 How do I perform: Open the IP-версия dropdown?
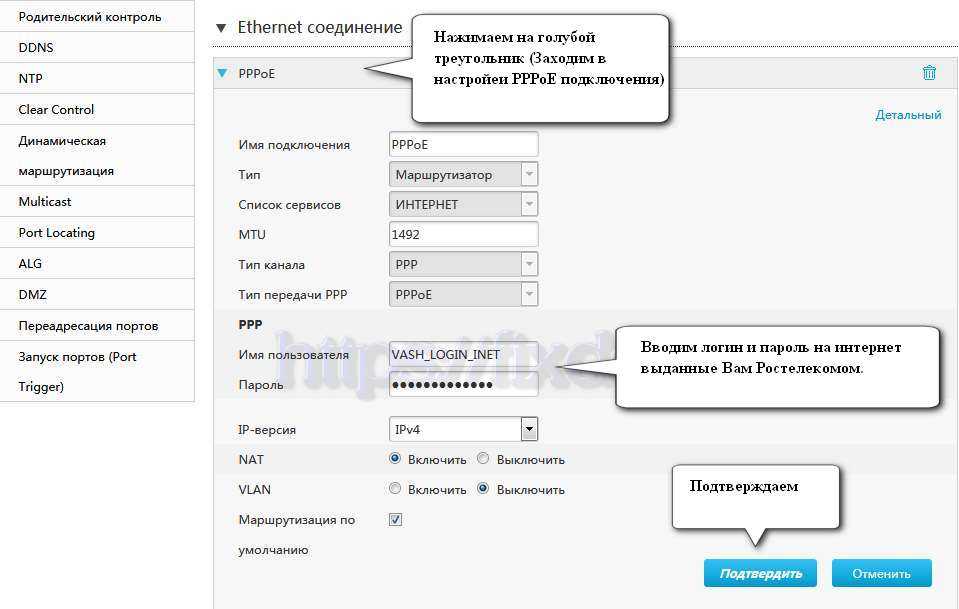(x=529, y=430)
